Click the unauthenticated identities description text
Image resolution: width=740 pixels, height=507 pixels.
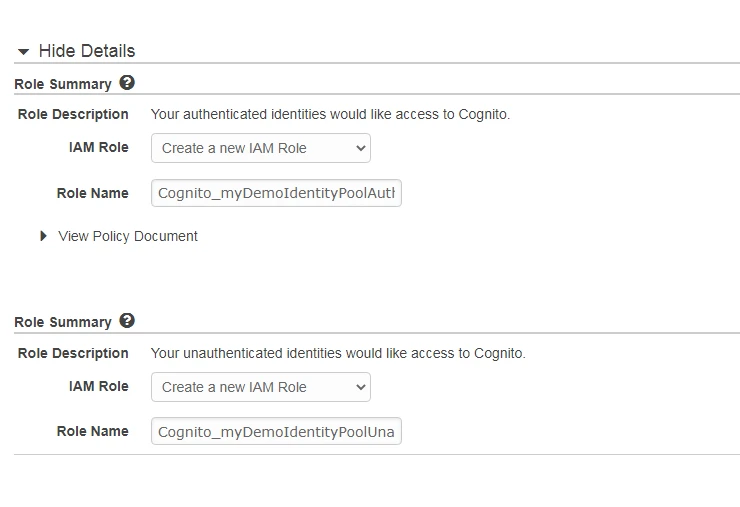tap(337, 353)
